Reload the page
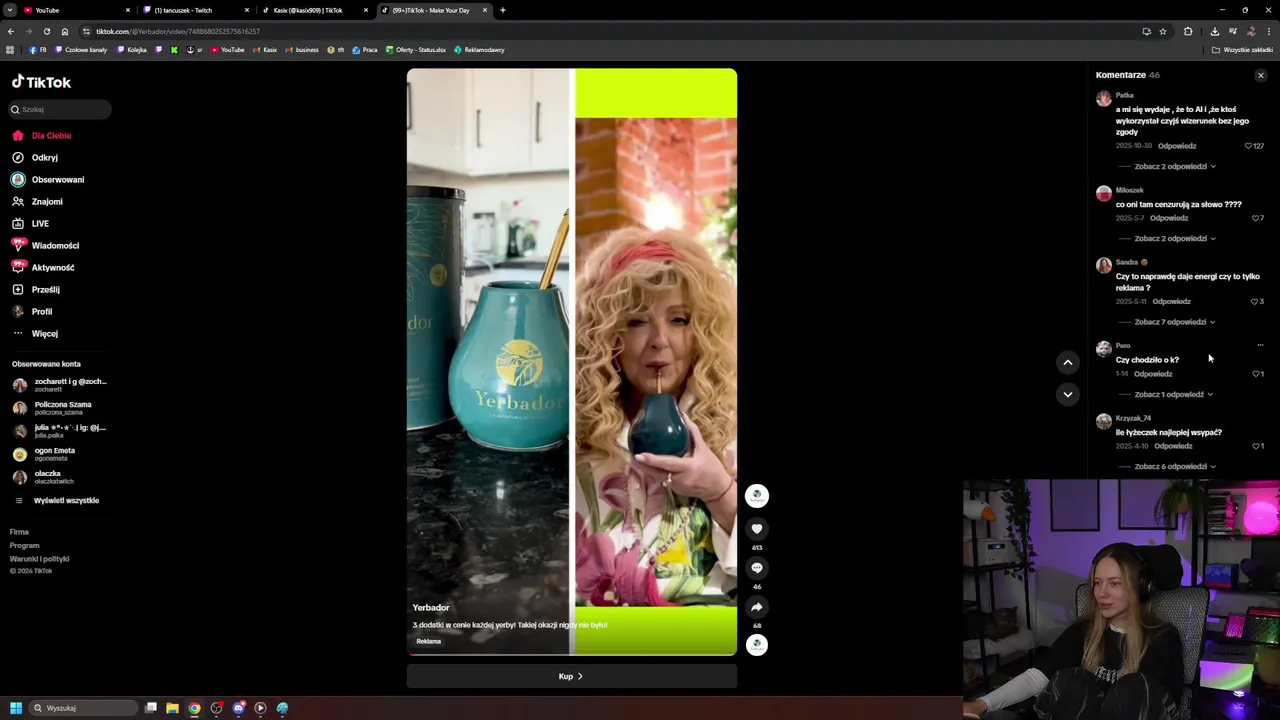 [x=46, y=31]
